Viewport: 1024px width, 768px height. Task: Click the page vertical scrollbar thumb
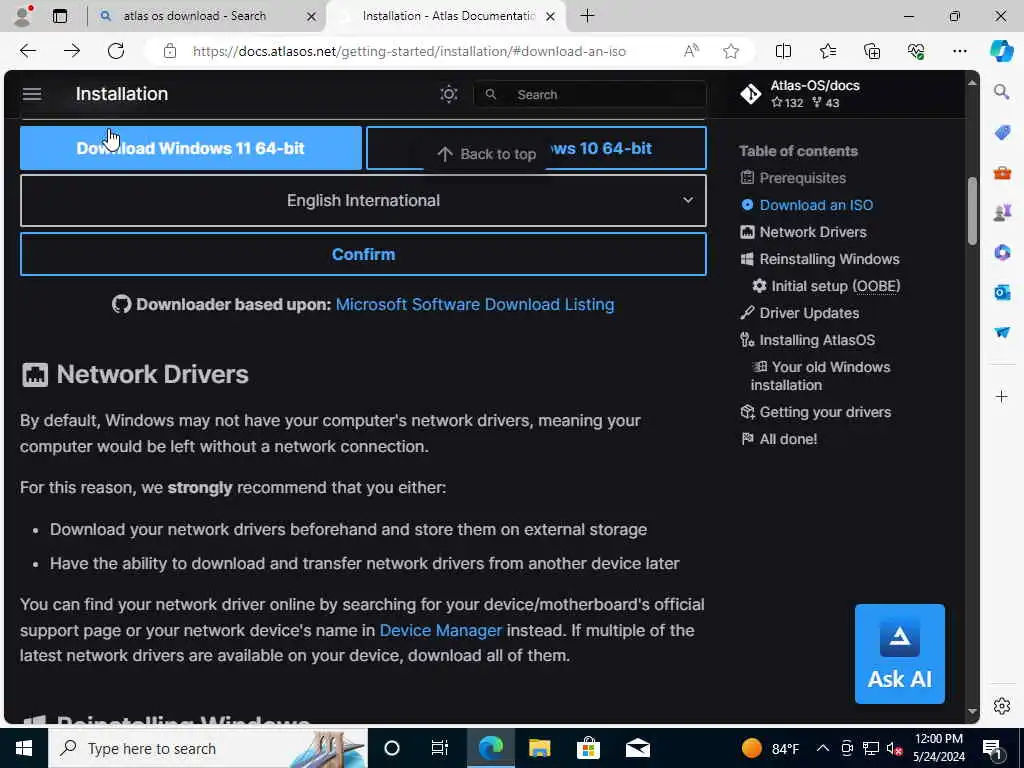(x=972, y=211)
